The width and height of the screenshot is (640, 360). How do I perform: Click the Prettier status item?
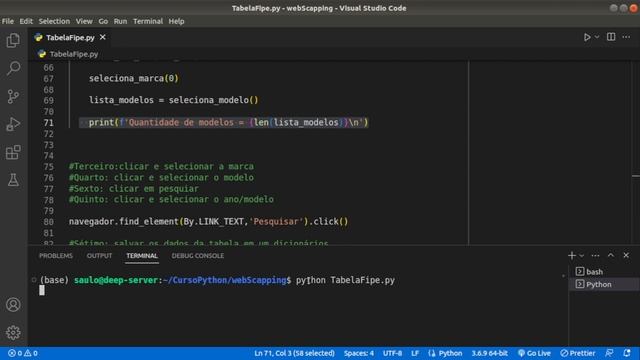[578, 353]
